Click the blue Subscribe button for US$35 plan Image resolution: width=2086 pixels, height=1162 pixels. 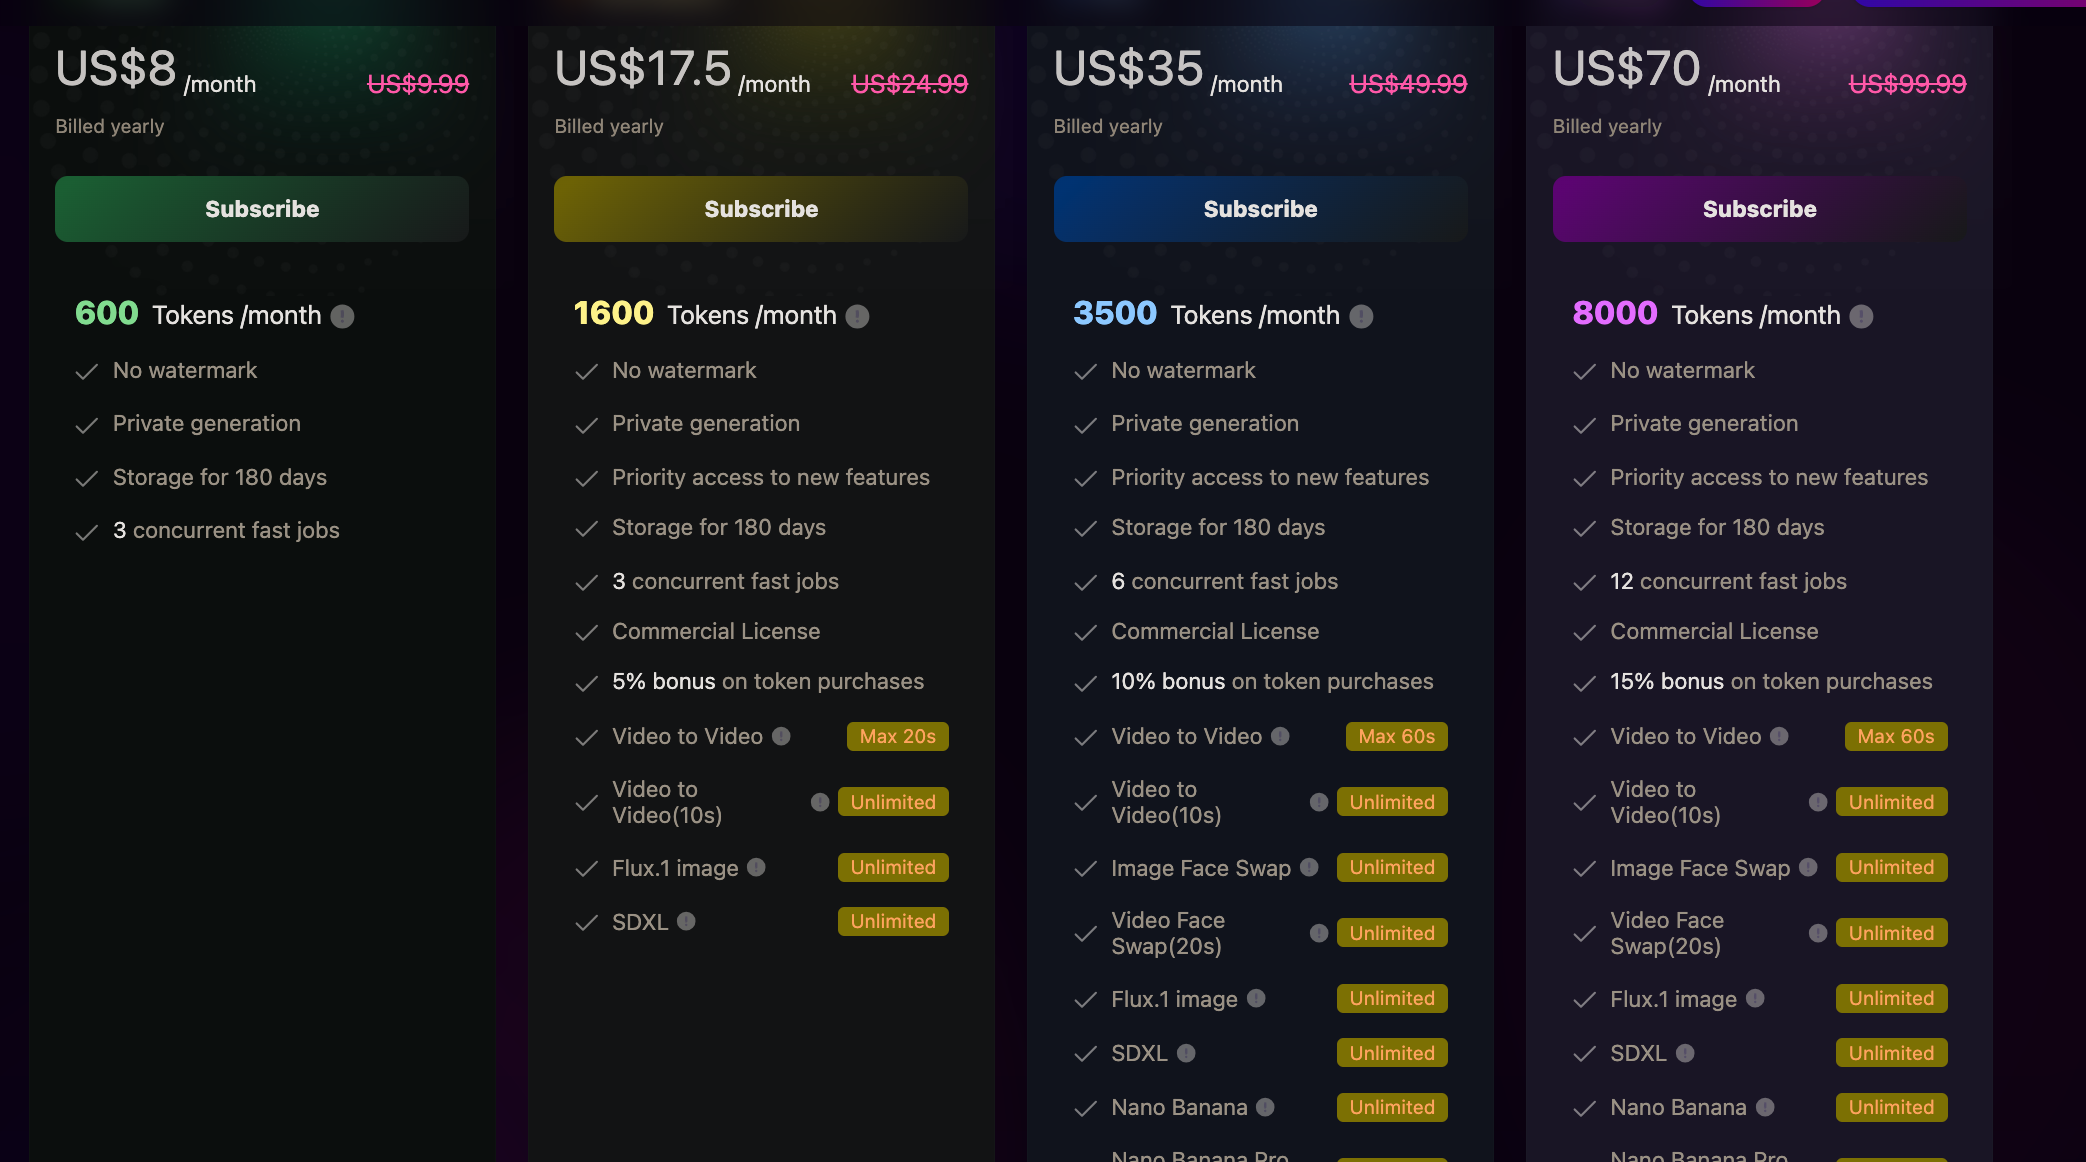point(1260,209)
